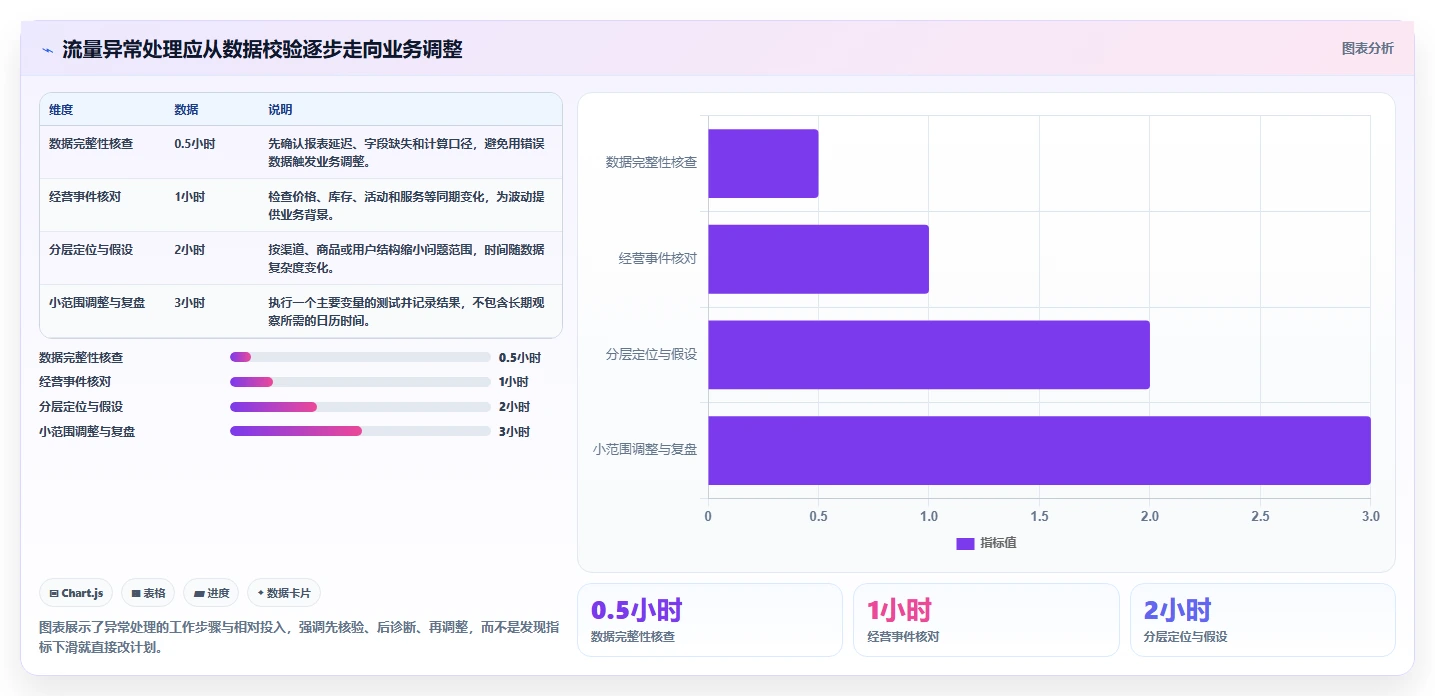The image size is (1435, 696).
Task: Click the 1小时 value beside the progress bar
Action: click(x=514, y=382)
